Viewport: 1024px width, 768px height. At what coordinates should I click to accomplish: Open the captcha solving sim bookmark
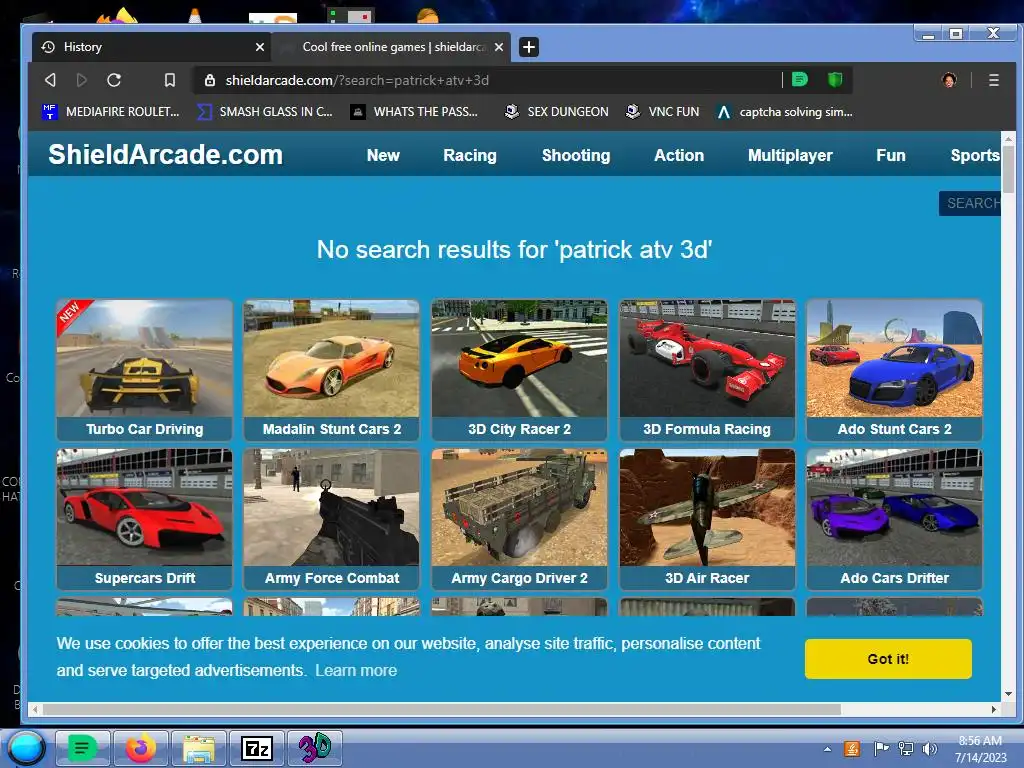point(784,112)
